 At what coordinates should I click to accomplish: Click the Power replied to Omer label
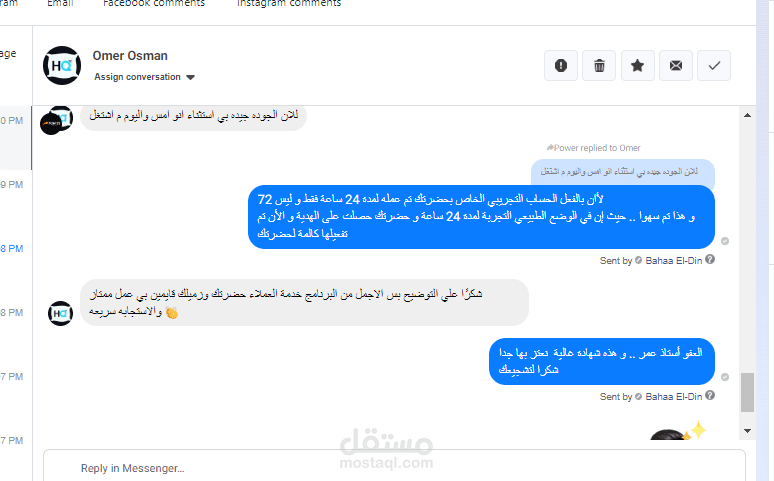593,148
